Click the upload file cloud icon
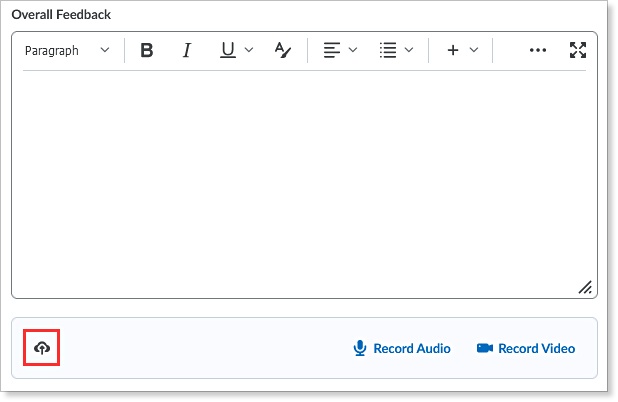The width and height of the screenshot is (618, 402). (42, 348)
